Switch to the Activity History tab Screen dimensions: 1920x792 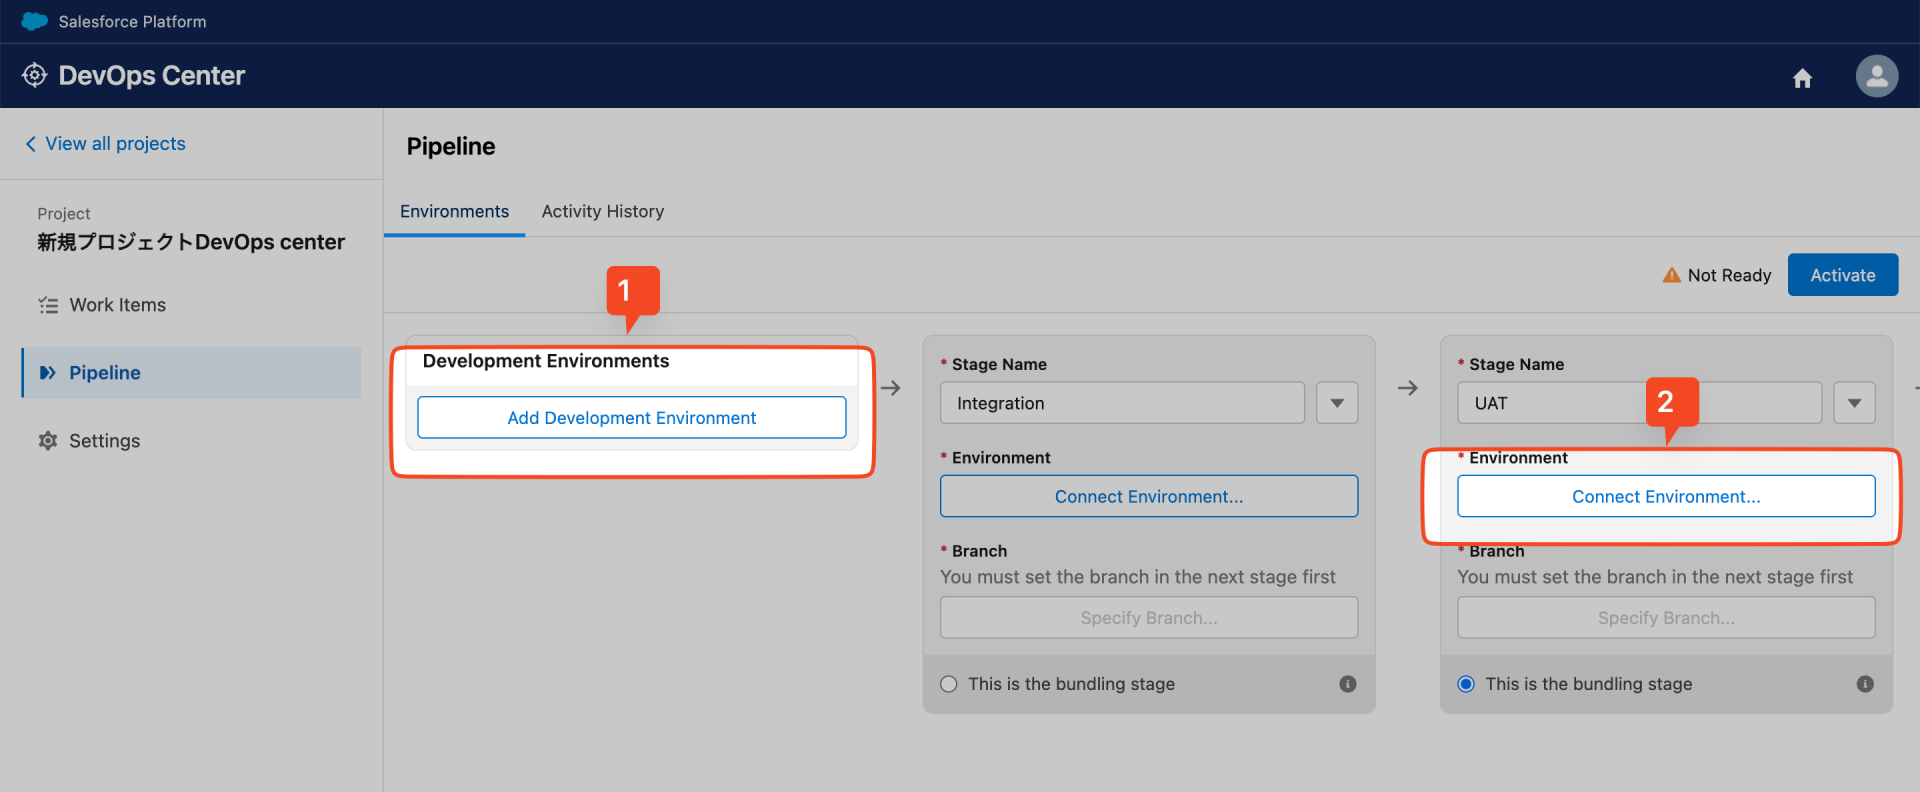pyautogui.click(x=603, y=211)
